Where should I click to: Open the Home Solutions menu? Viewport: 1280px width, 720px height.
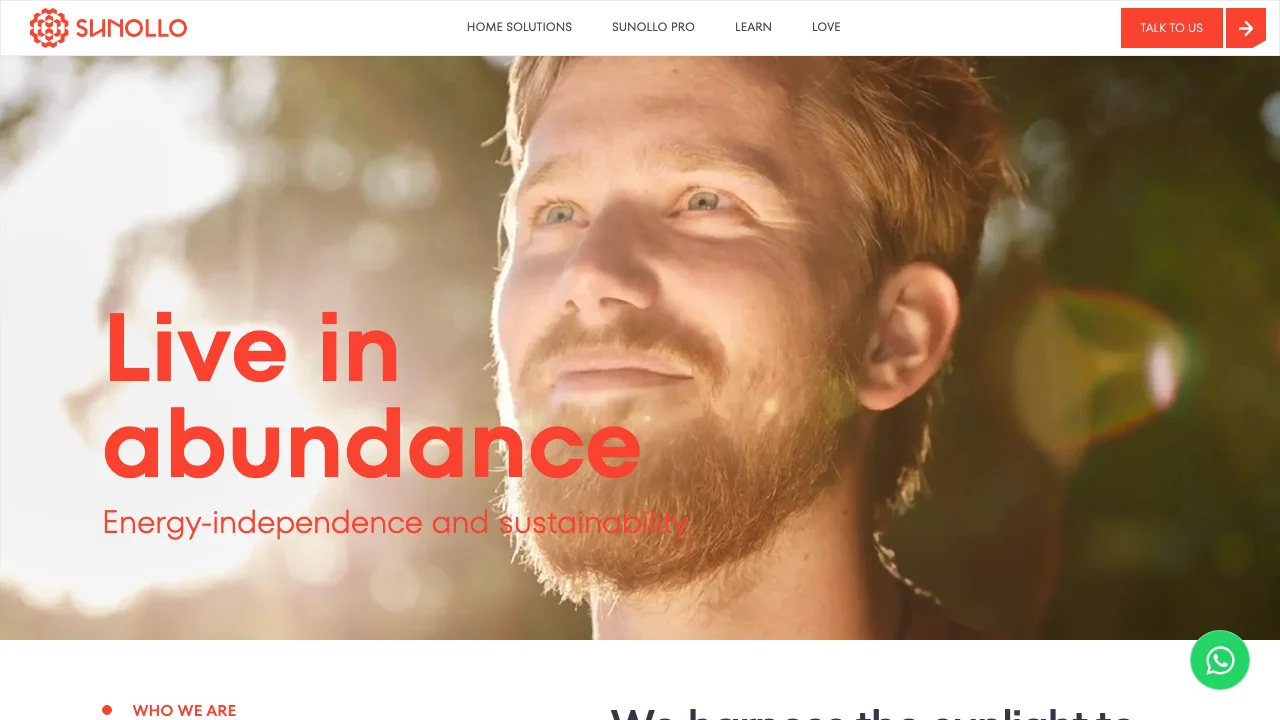pyautogui.click(x=519, y=27)
